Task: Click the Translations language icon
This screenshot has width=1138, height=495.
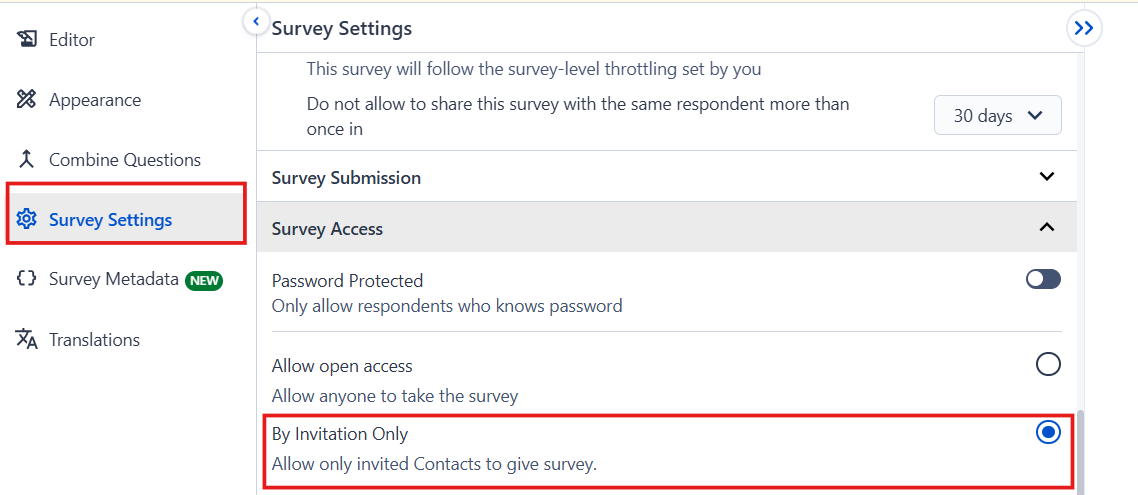Action: (x=27, y=340)
